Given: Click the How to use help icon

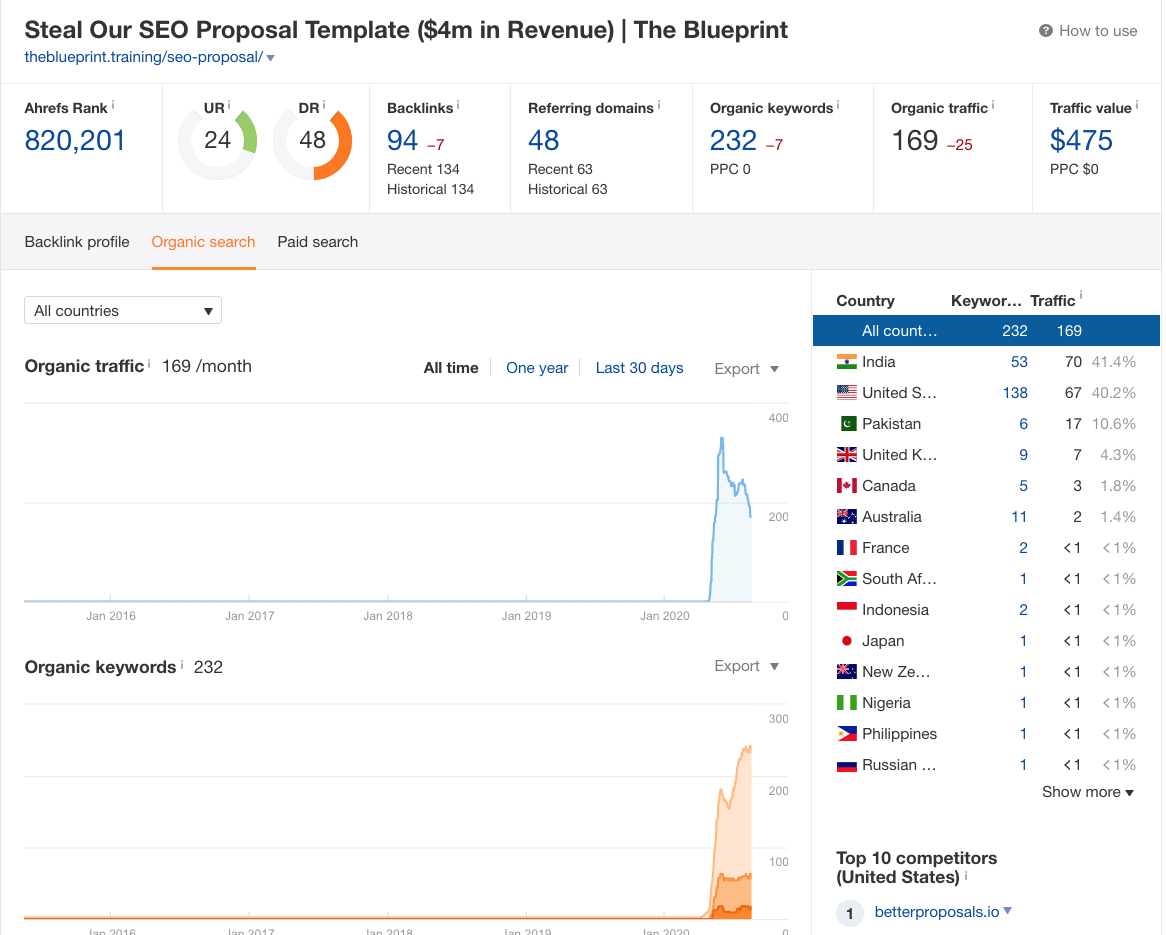Looking at the screenshot, I should click(1046, 30).
